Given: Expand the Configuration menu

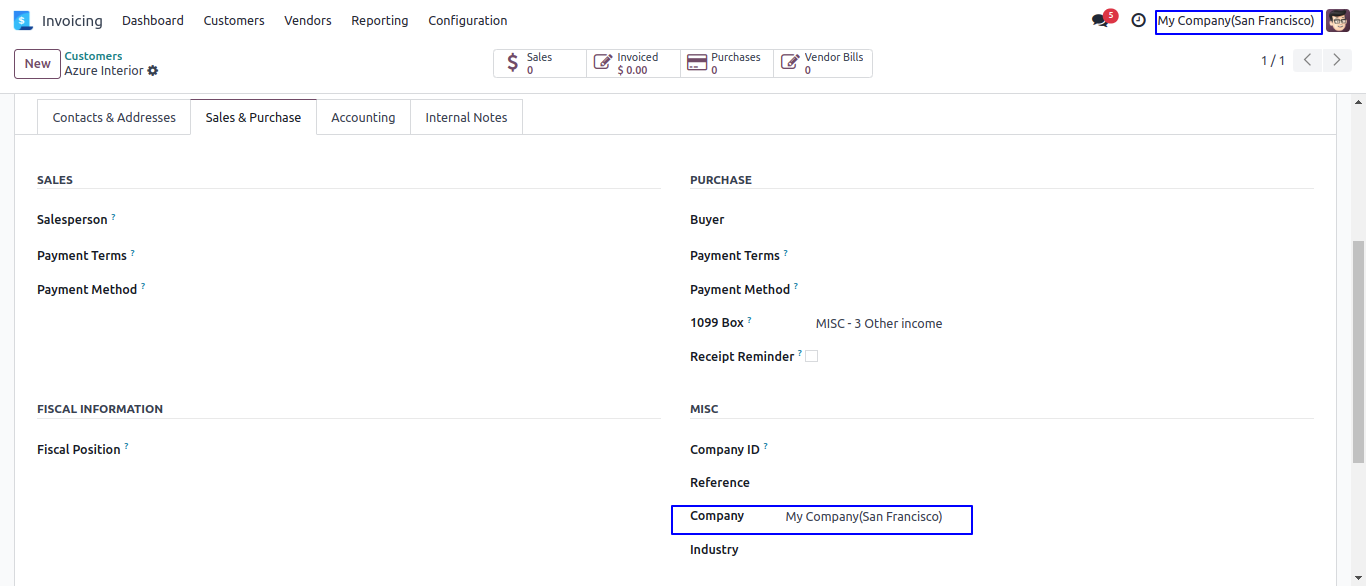Looking at the screenshot, I should pos(467,21).
